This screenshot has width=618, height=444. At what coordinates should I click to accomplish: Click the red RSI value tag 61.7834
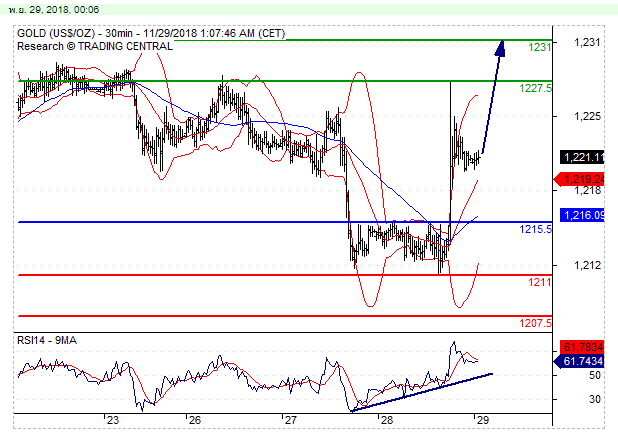point(583,347)
